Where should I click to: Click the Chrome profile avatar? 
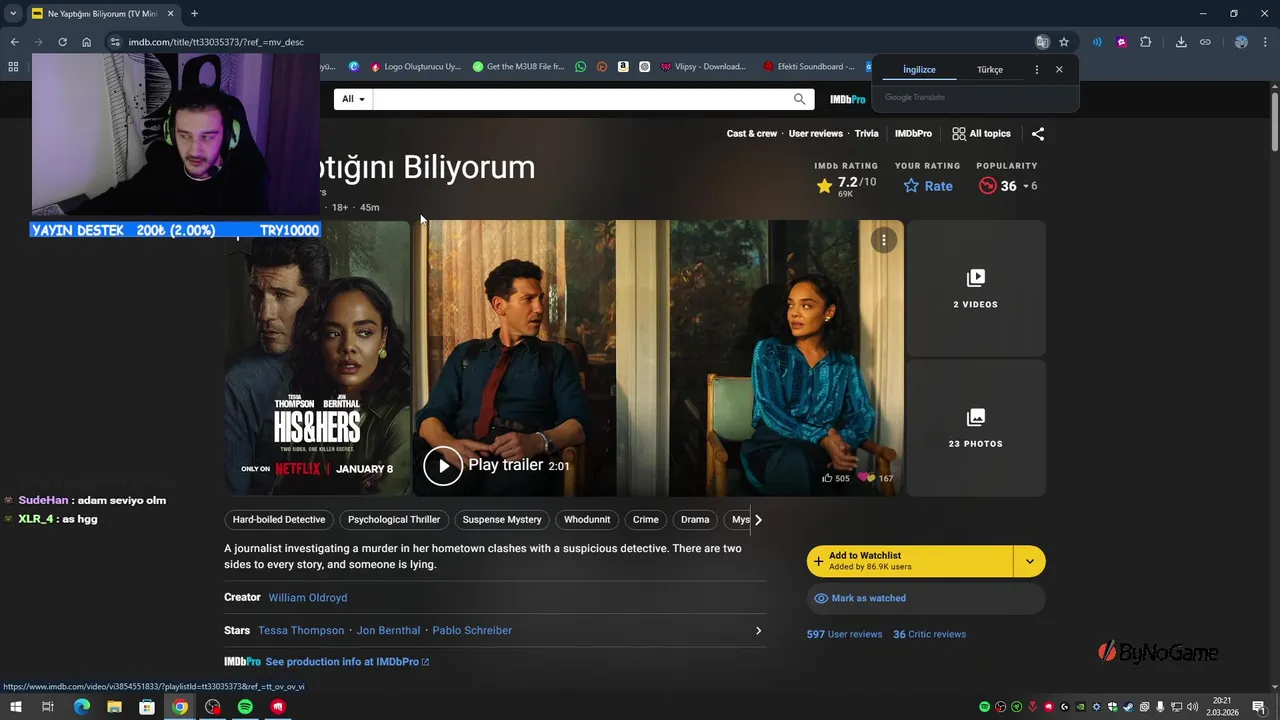click(1241, 42)
